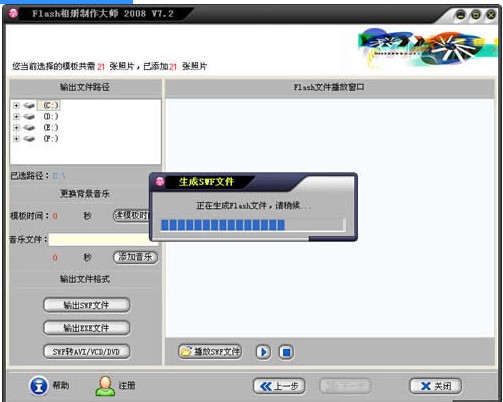Click the SWF转AVI/VCD/DVD button
The width and height of the screenshot is (503, 402).
pos(86,351)
